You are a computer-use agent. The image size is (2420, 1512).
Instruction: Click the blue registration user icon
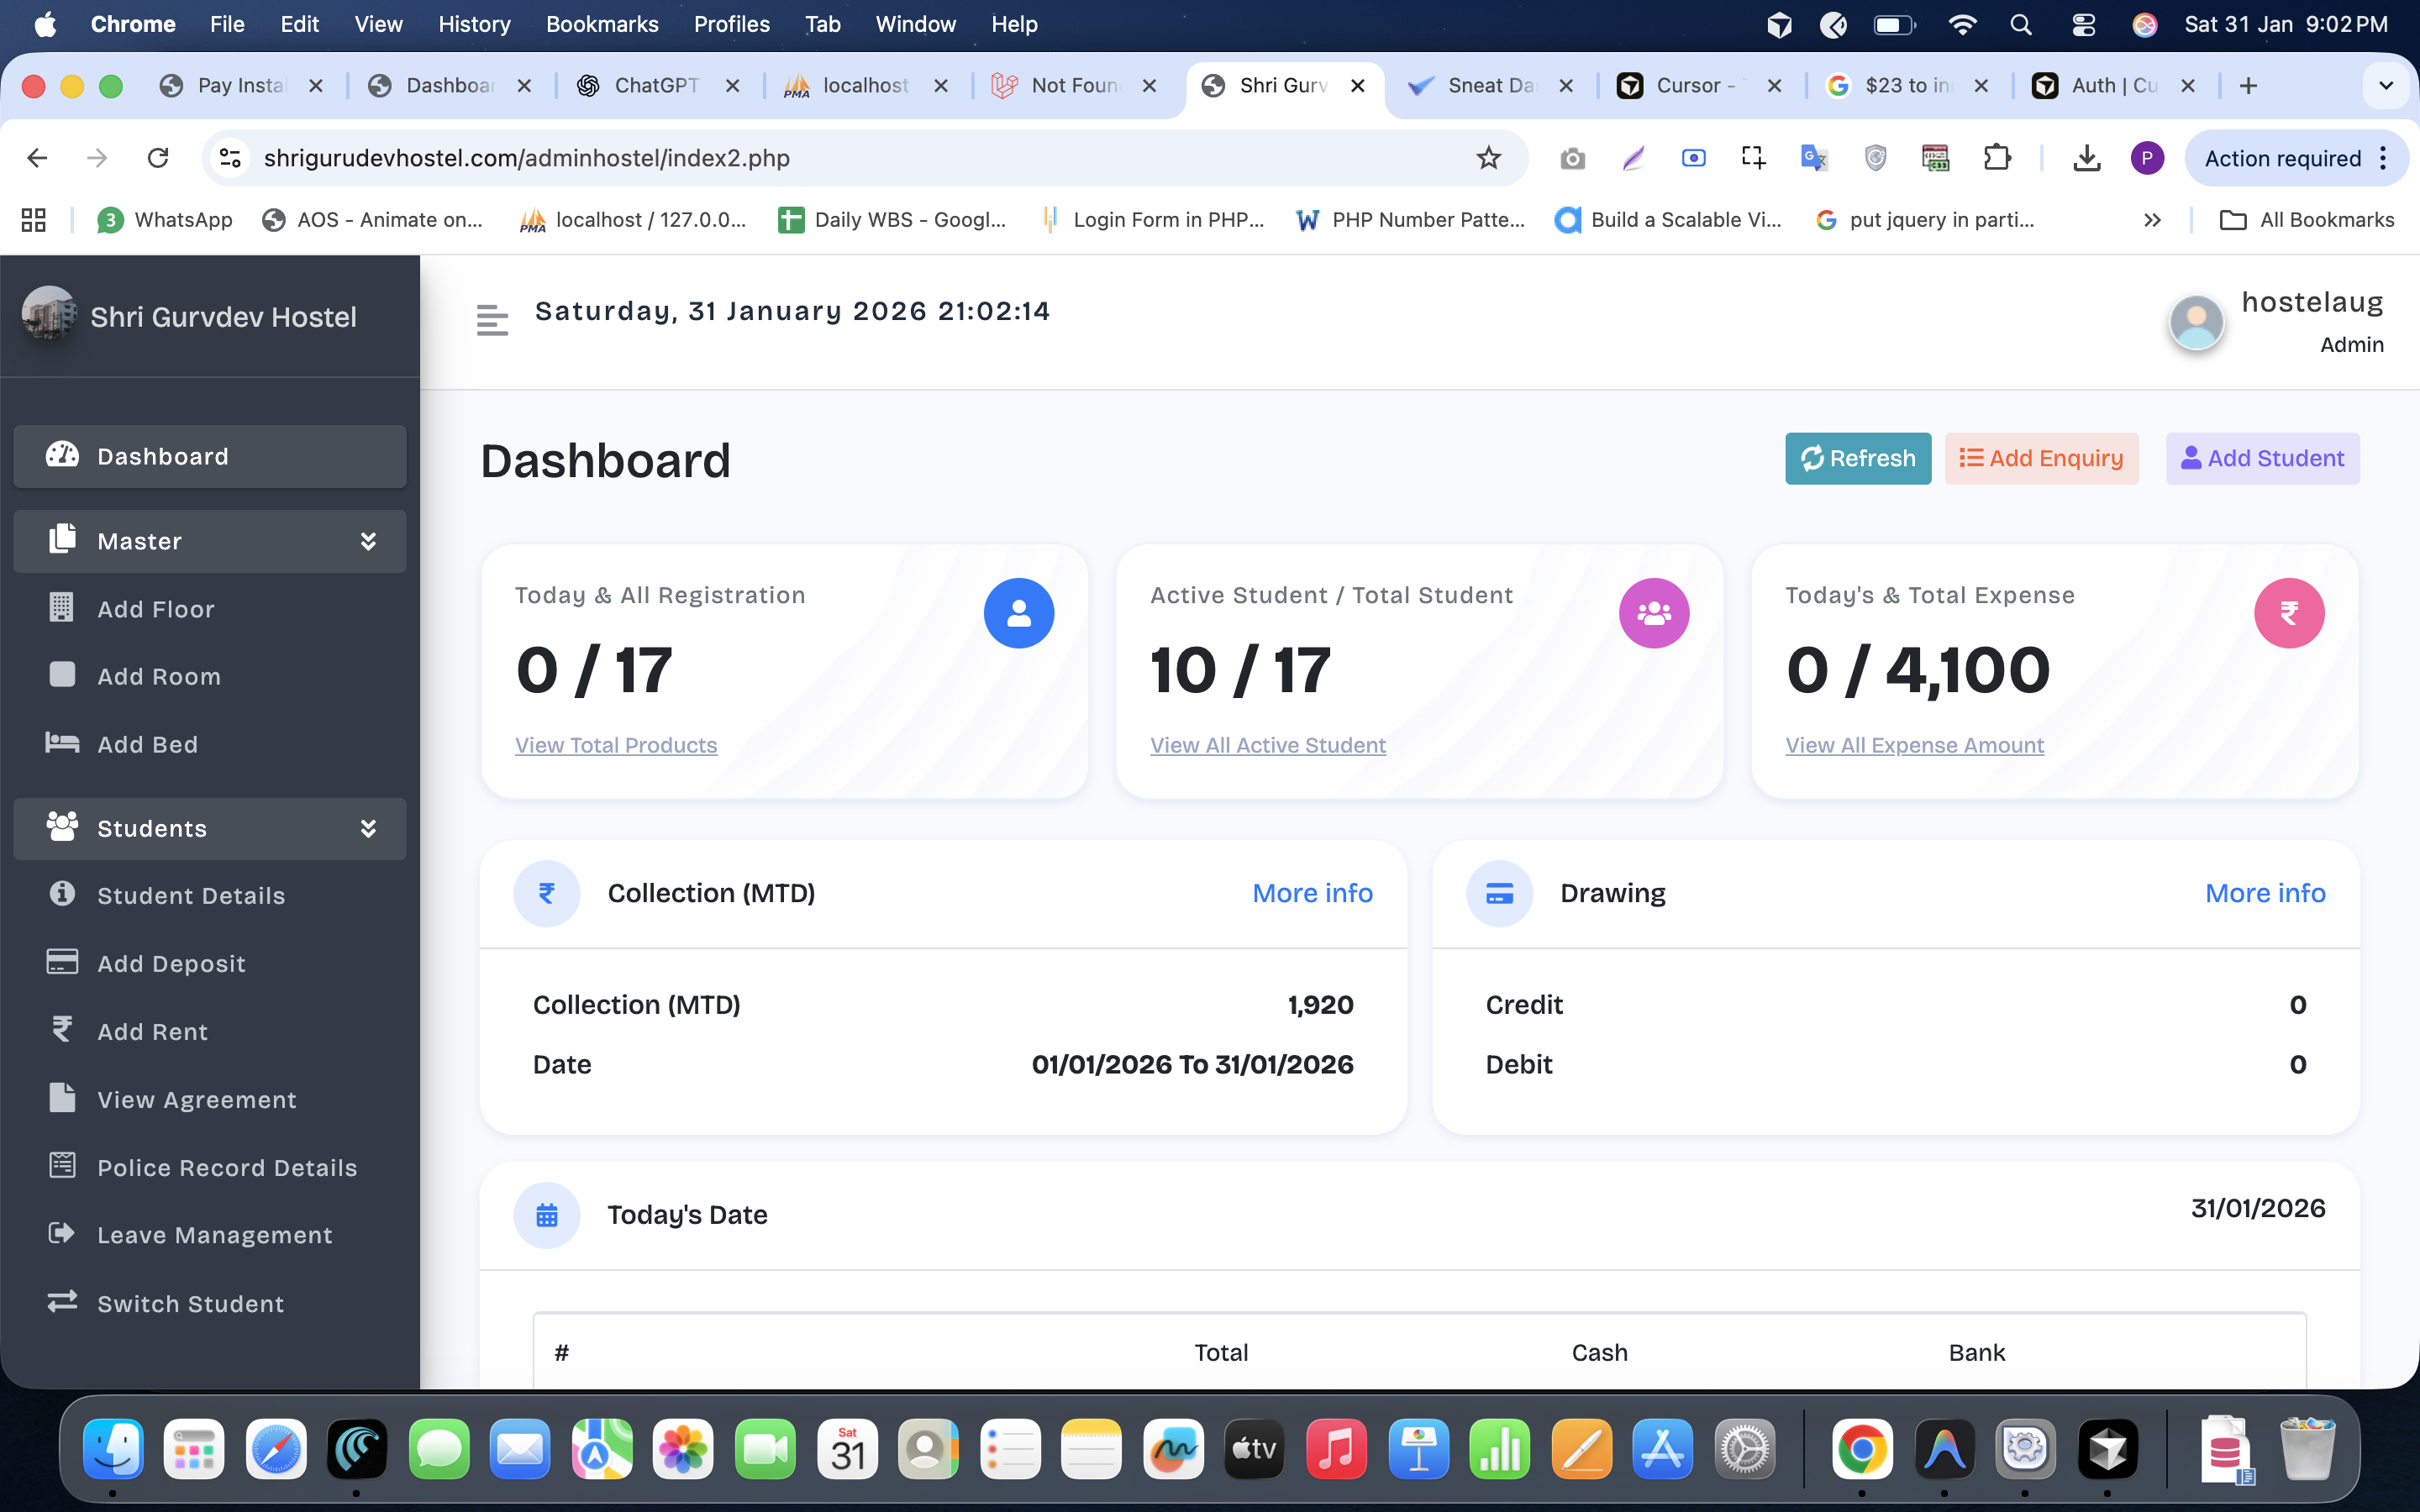(1018, 613)
